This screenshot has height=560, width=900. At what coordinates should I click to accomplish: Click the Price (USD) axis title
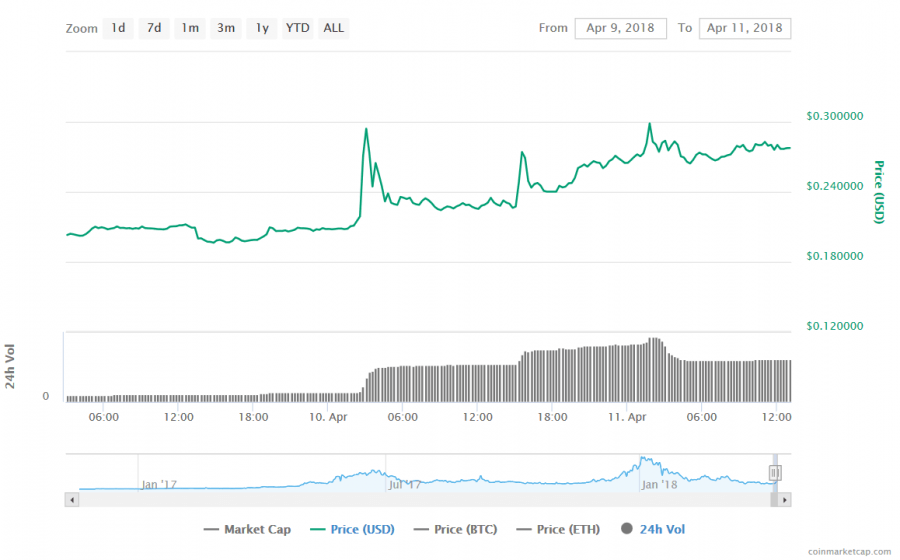879,192
